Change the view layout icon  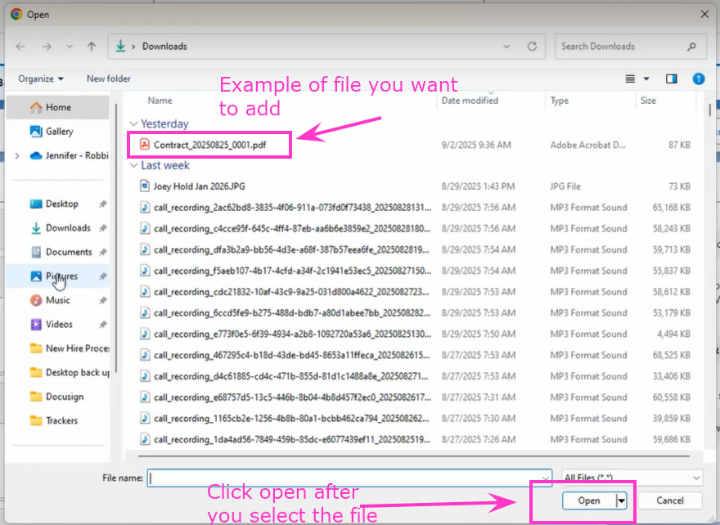pos(630,79)
